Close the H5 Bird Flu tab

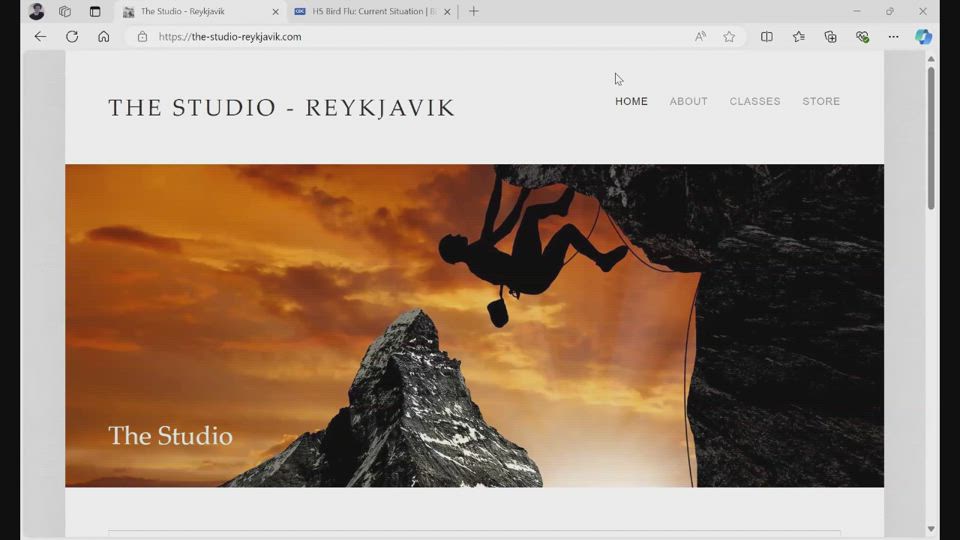(x=447, y=12)
